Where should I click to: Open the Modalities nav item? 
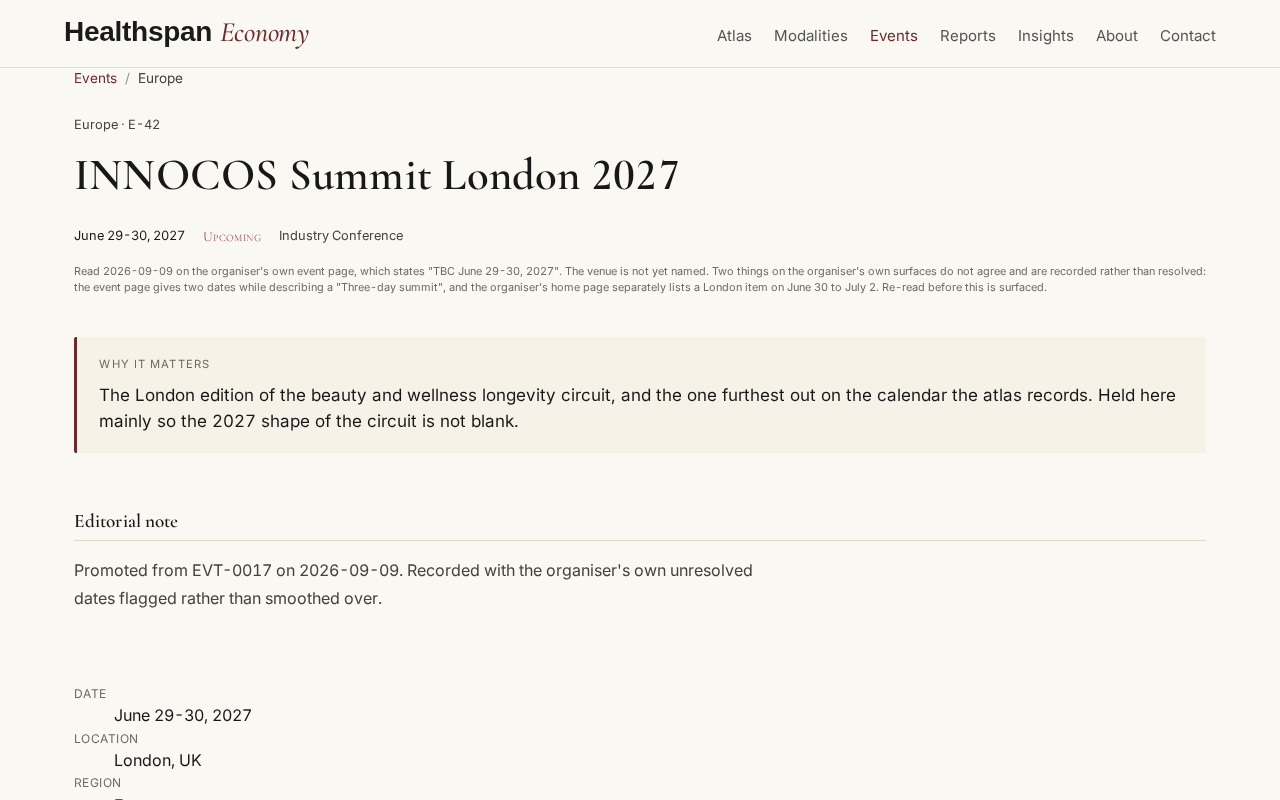click(811, 36)
